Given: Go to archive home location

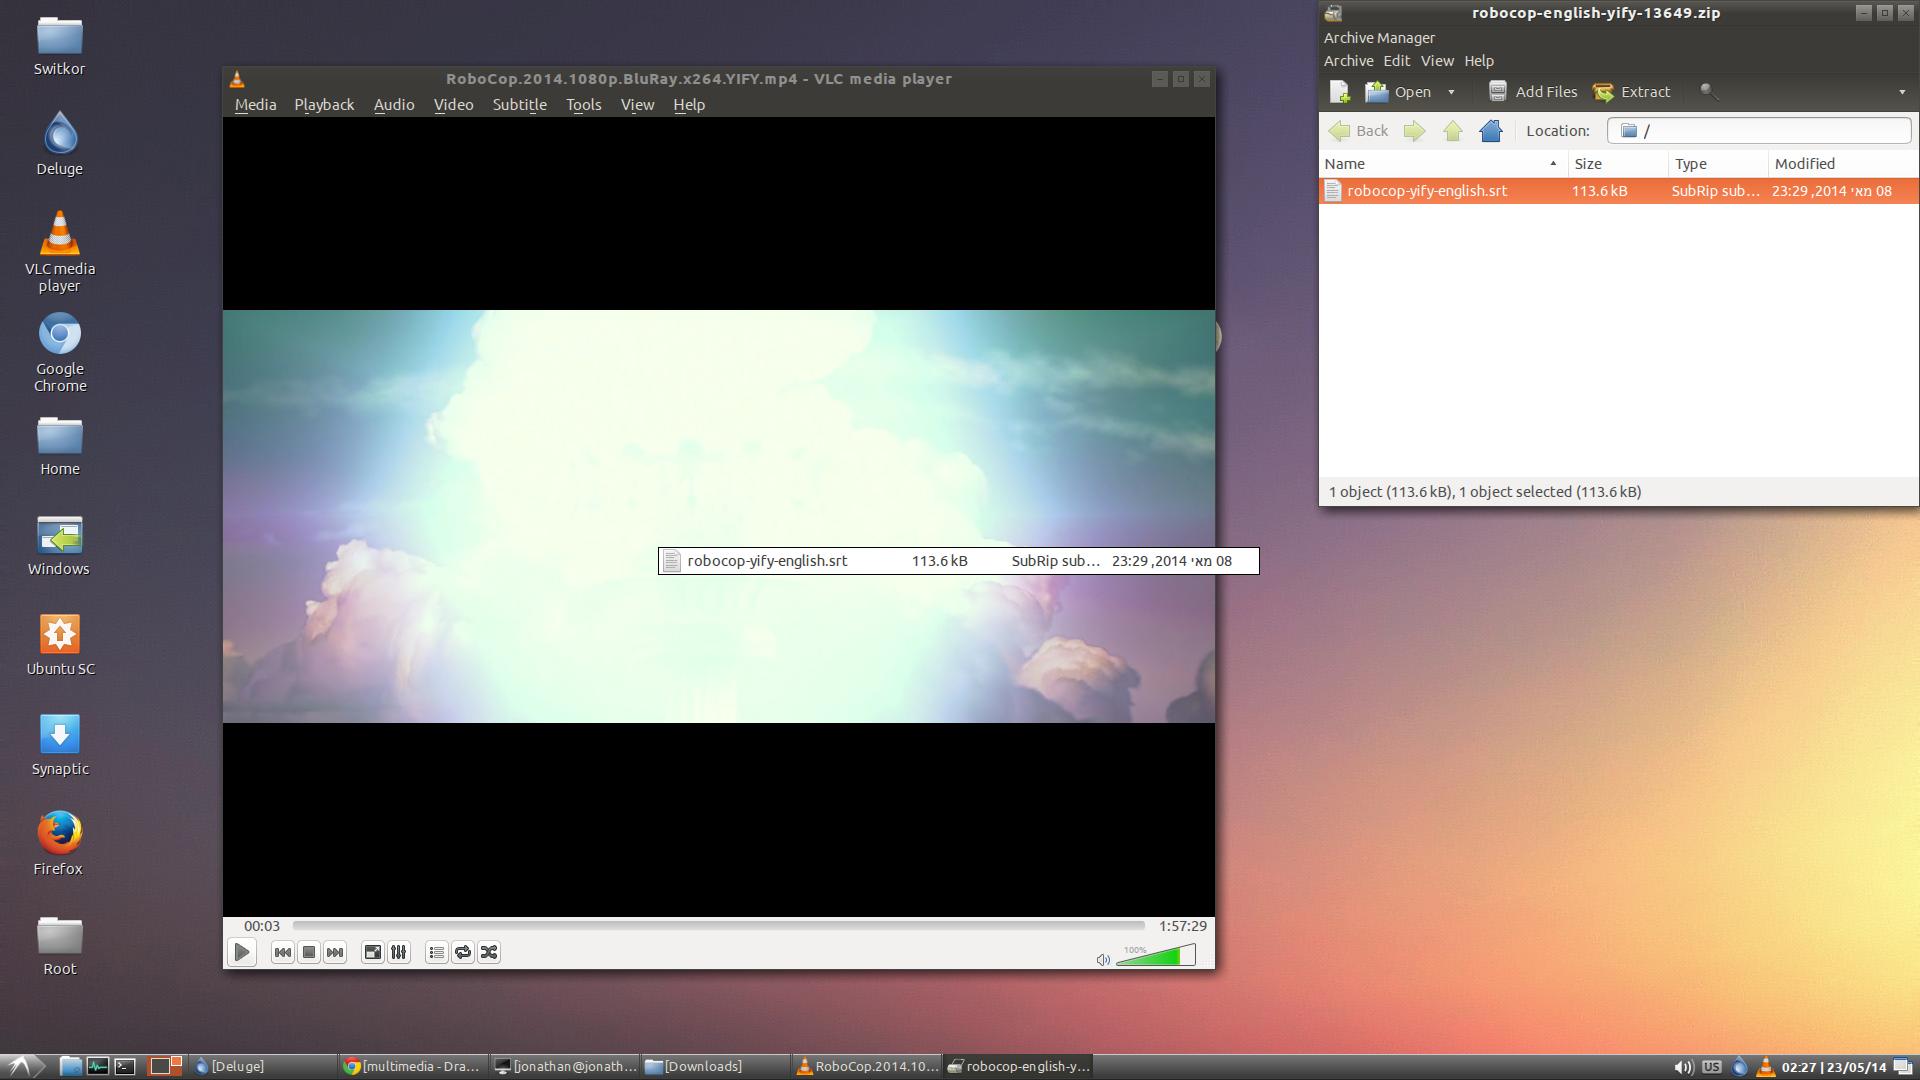Looking at the screenshot, I should (x=1491, y=131).
